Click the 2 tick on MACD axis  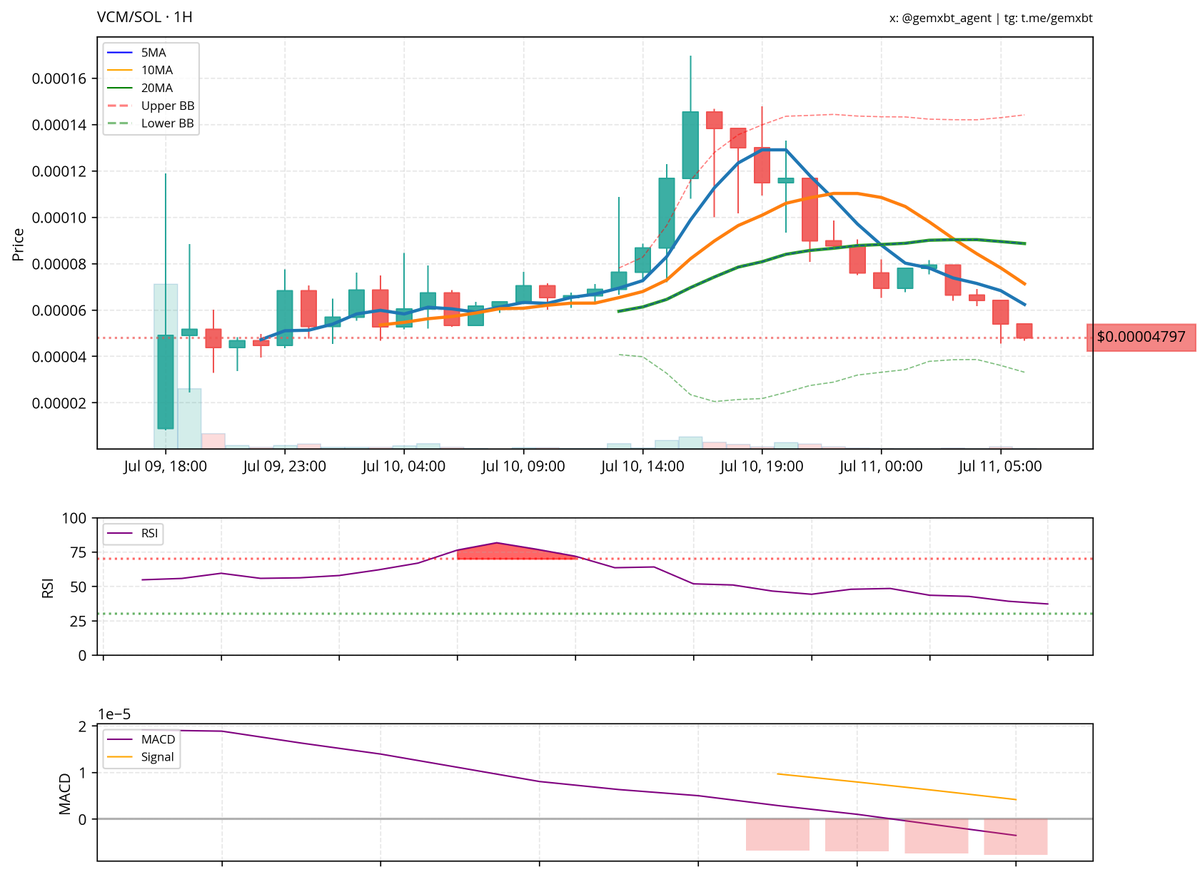coord(84,726)
